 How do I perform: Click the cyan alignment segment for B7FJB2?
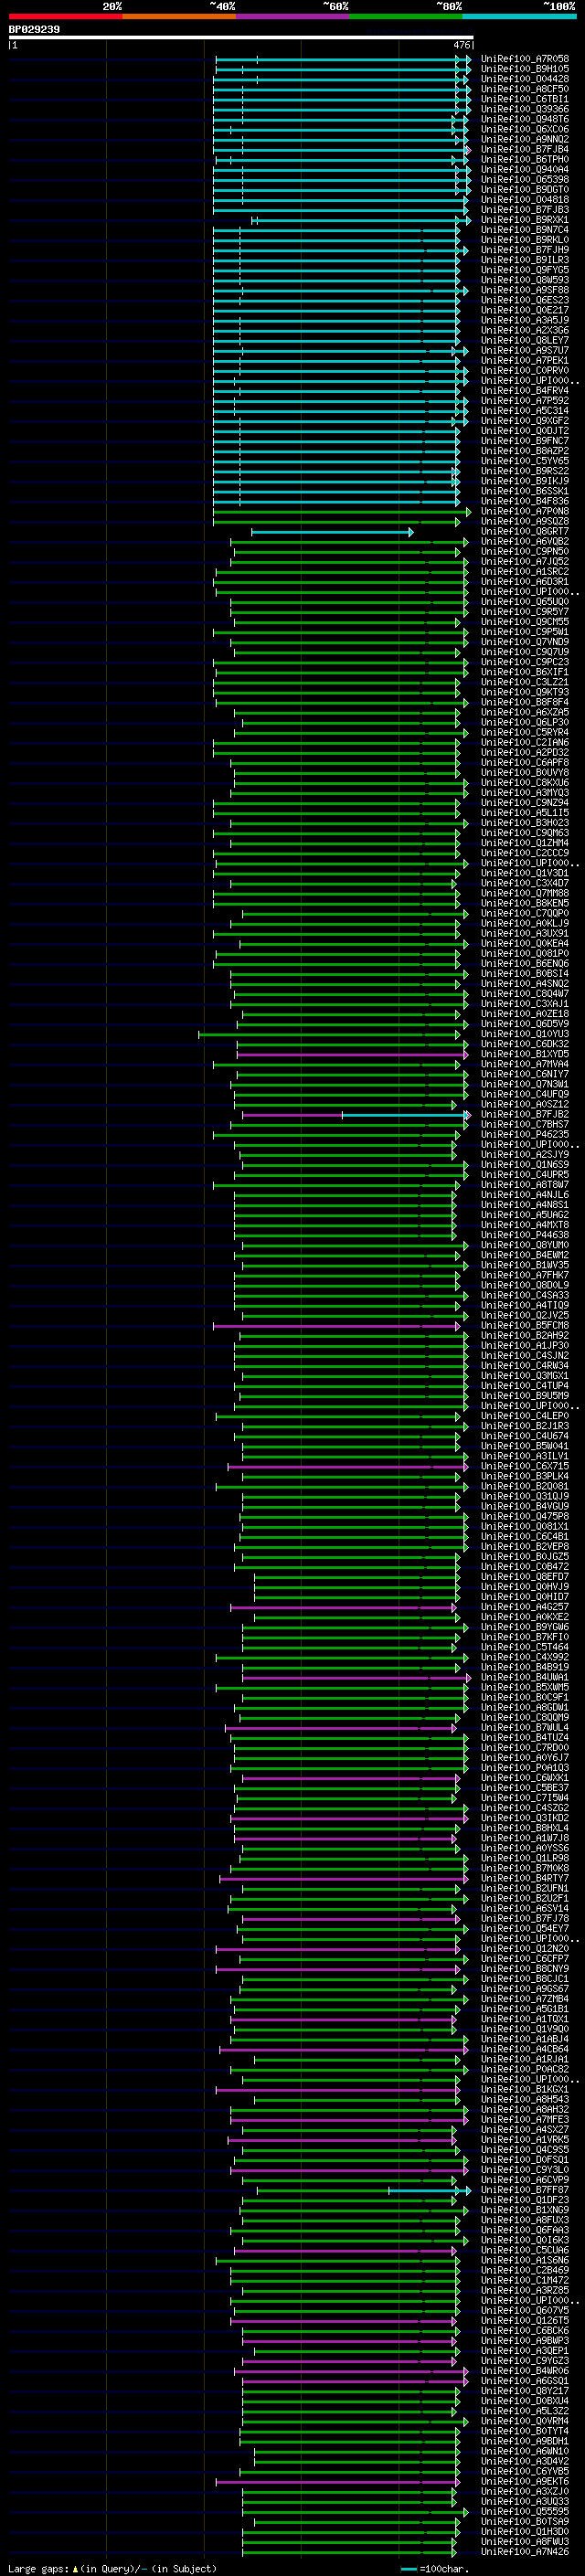click(406, 1115)
